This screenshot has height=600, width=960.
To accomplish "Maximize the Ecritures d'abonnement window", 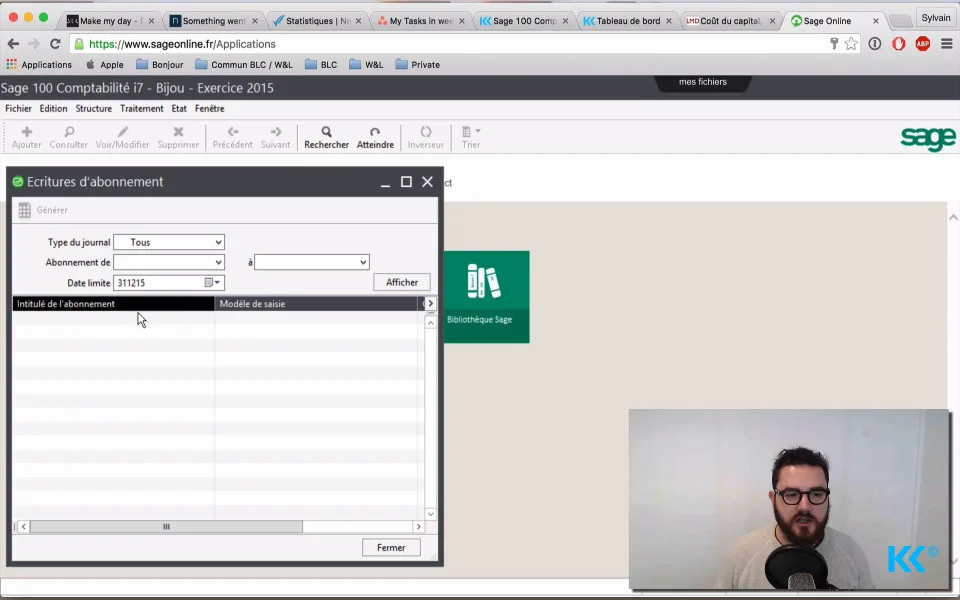I will pos(406,182).
